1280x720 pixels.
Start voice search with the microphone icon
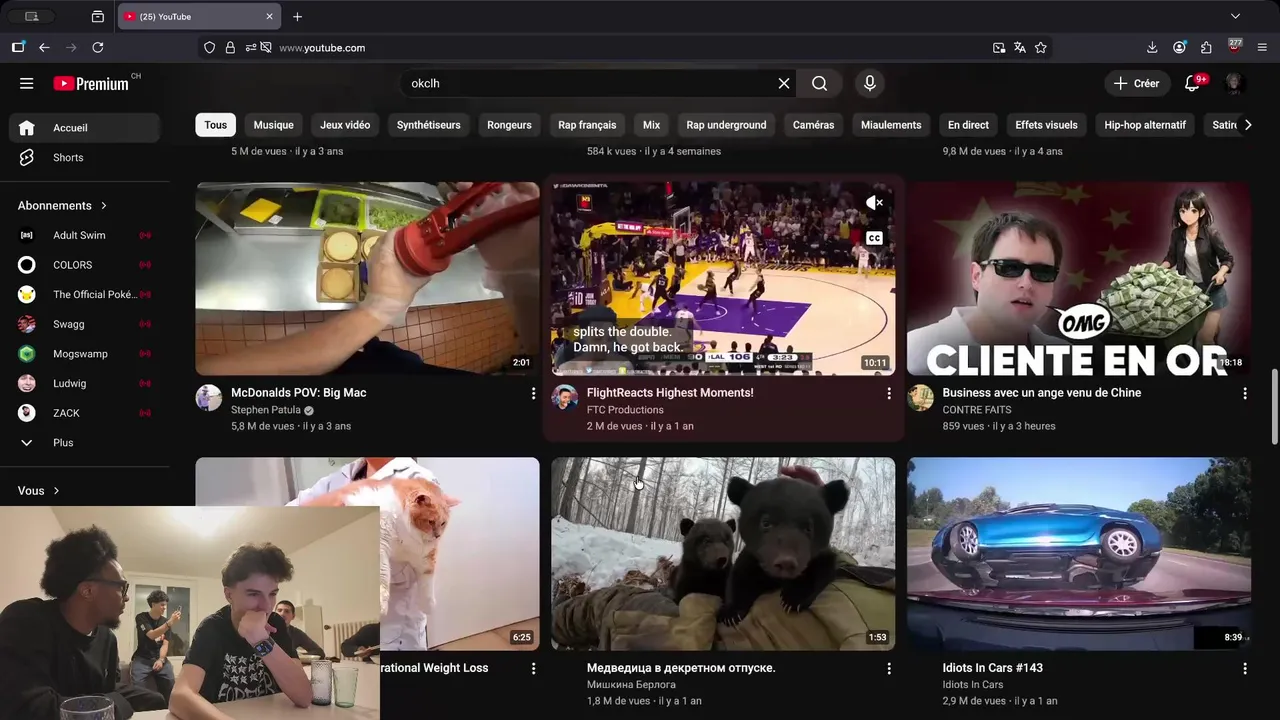(x=870, y=83)
